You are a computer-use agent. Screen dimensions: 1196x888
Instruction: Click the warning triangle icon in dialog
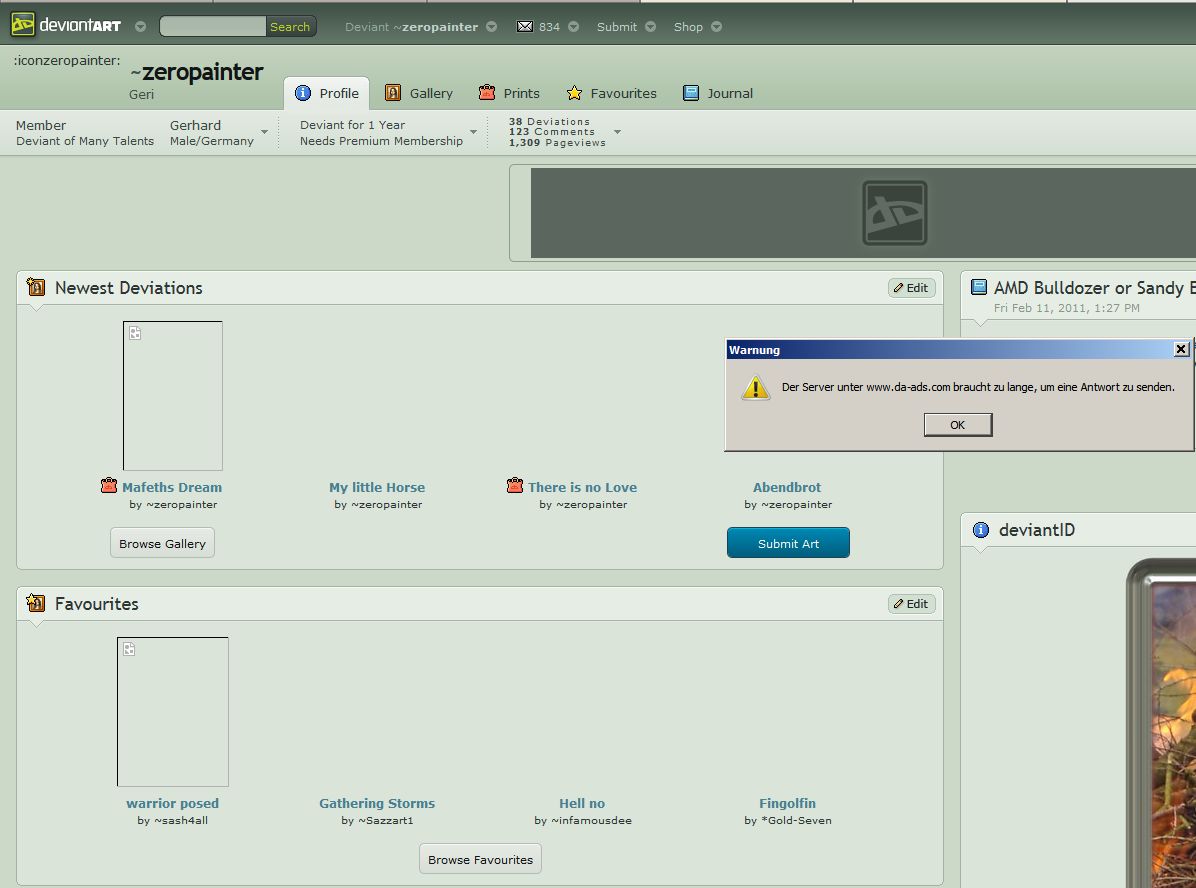click(x=756, y=388)
